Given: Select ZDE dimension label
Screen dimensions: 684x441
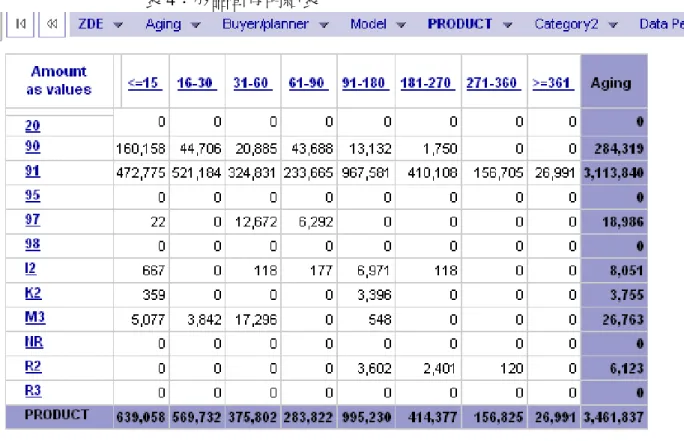Looking at the screenshot, I should (91, 24).
